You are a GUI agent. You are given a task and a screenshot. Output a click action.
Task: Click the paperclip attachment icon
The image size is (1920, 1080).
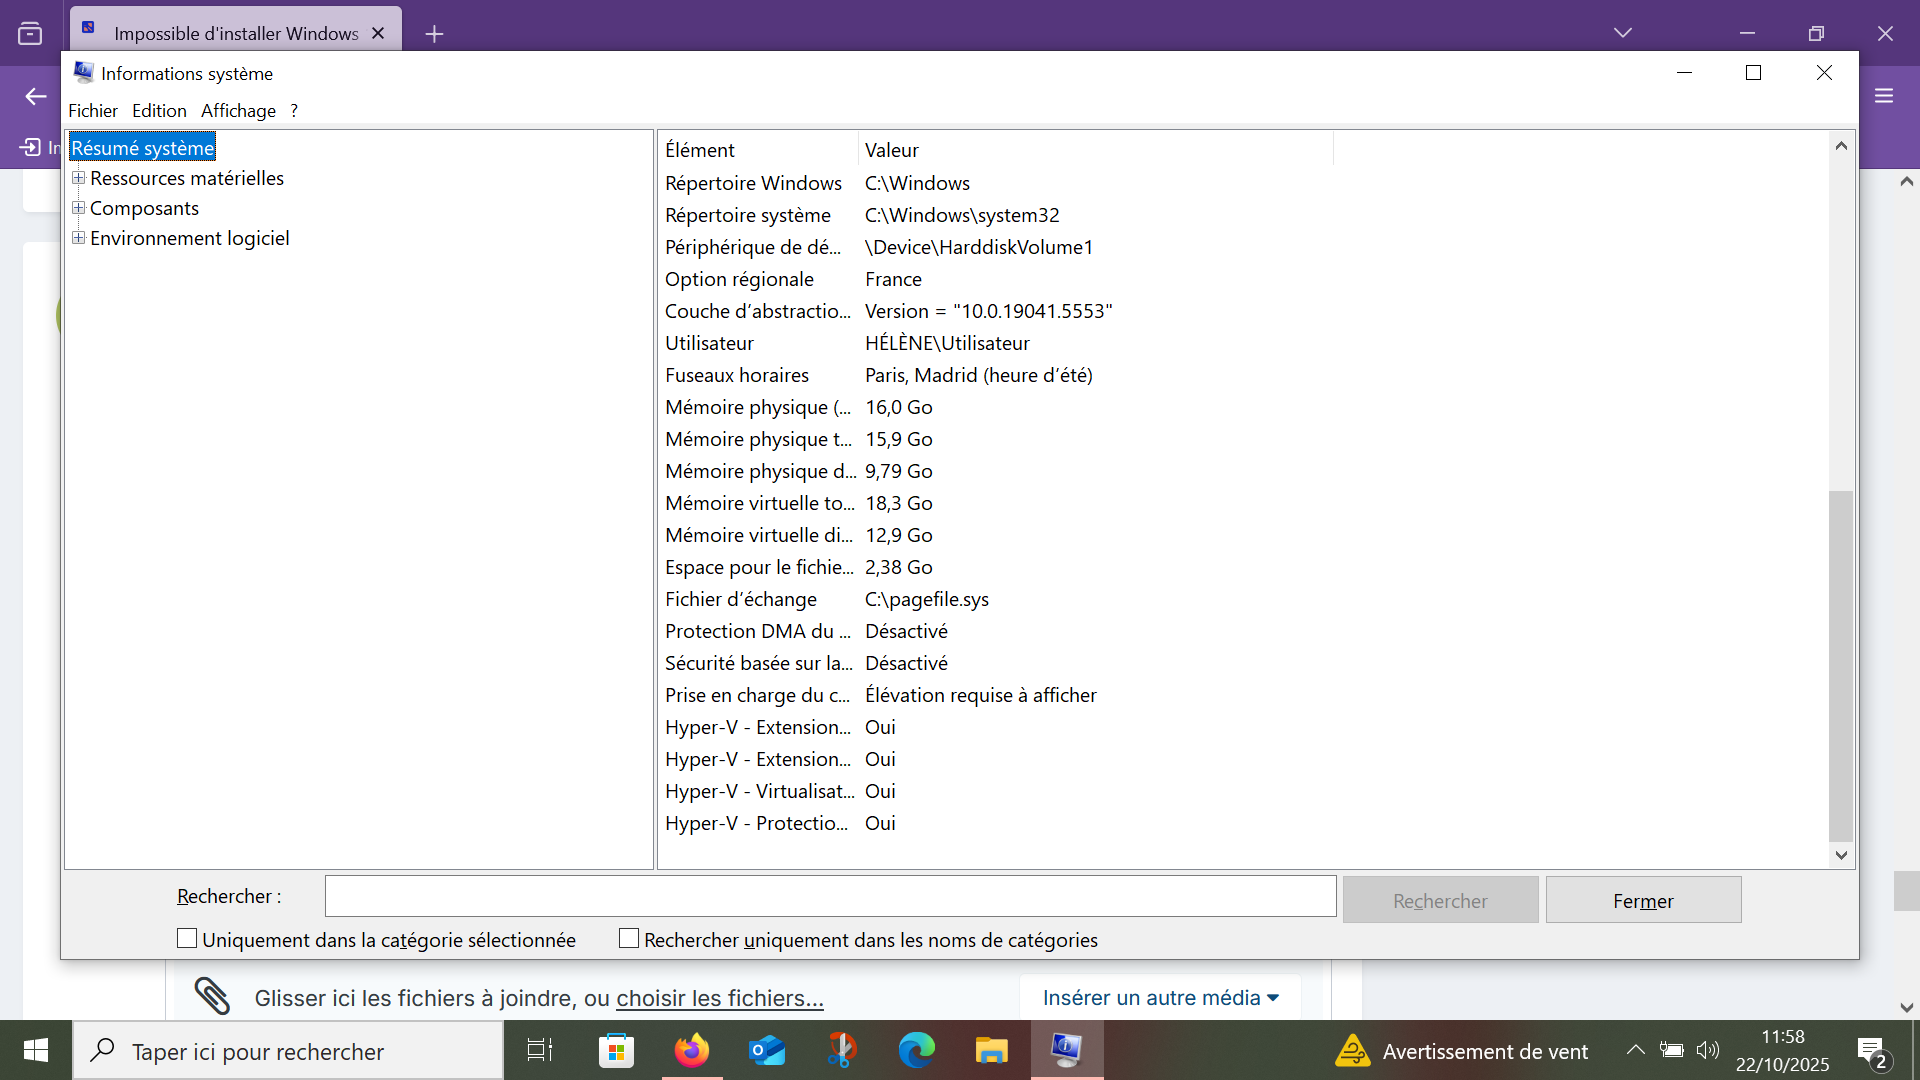[x=212, y=997]
